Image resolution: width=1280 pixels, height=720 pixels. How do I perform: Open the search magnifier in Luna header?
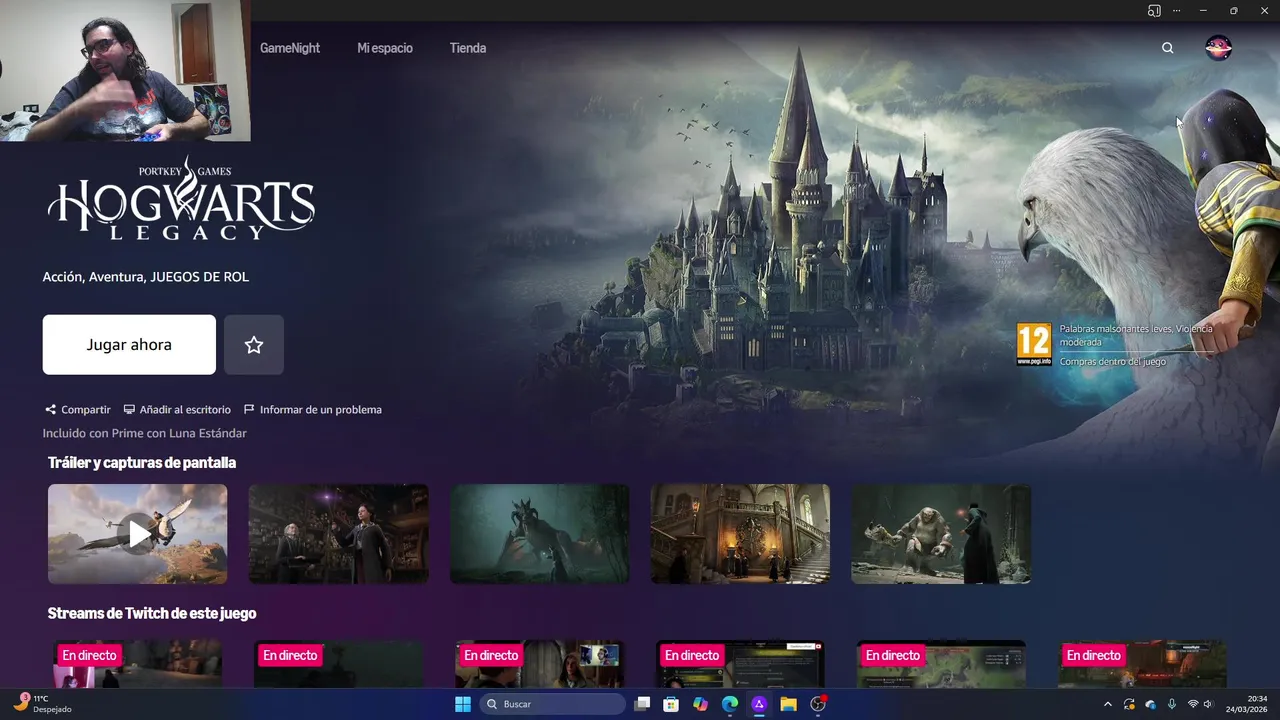click(x=1167, y=48)
